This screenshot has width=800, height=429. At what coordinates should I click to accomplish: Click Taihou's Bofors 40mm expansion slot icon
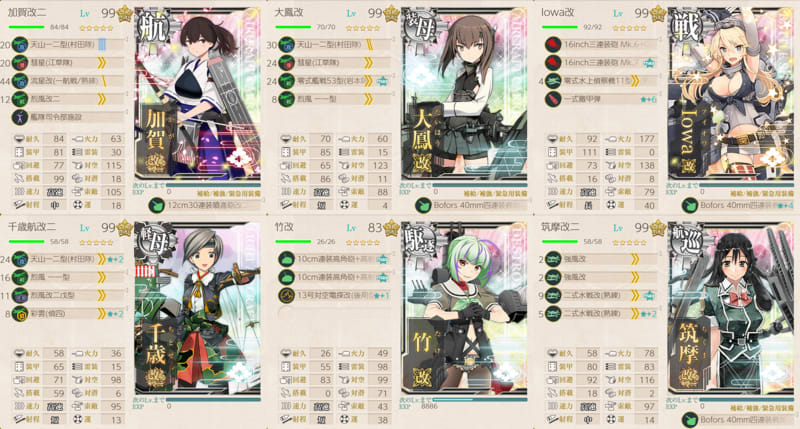click(x=422, y=206)
